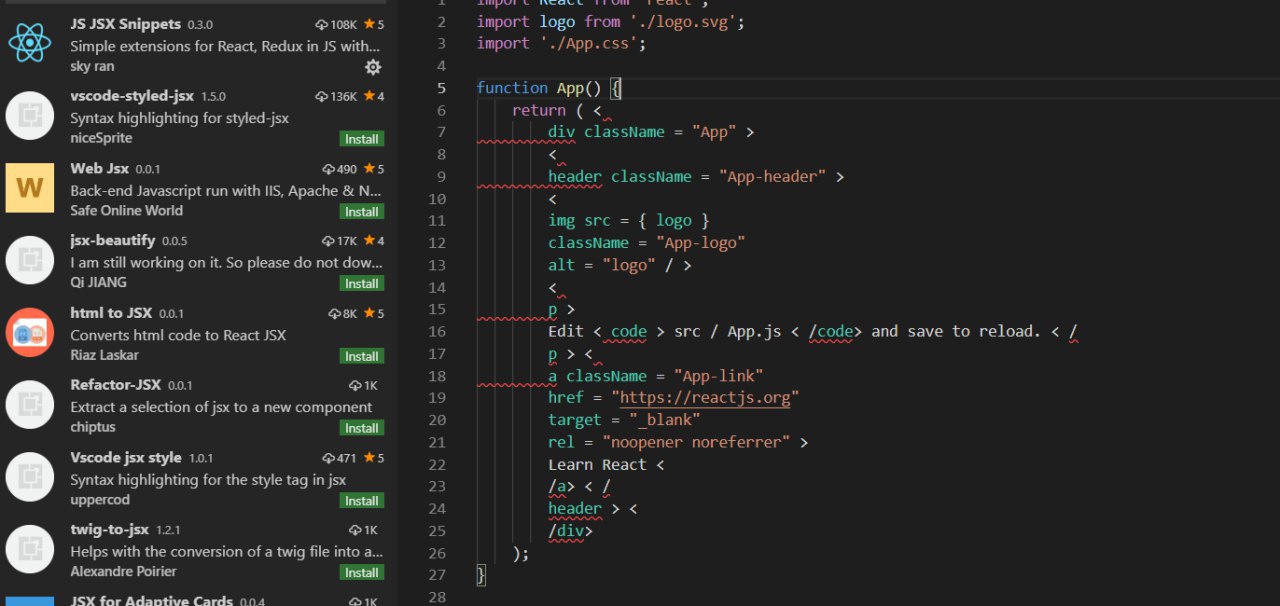Click download count icon for Refactor-JSX

(355, 386)
